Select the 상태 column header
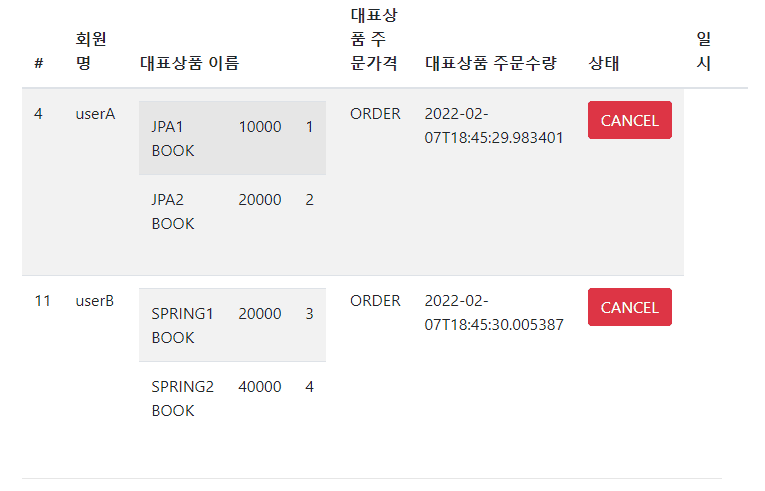Image resolution: width=765 pixels, height=491 pixels. [604, 63]
